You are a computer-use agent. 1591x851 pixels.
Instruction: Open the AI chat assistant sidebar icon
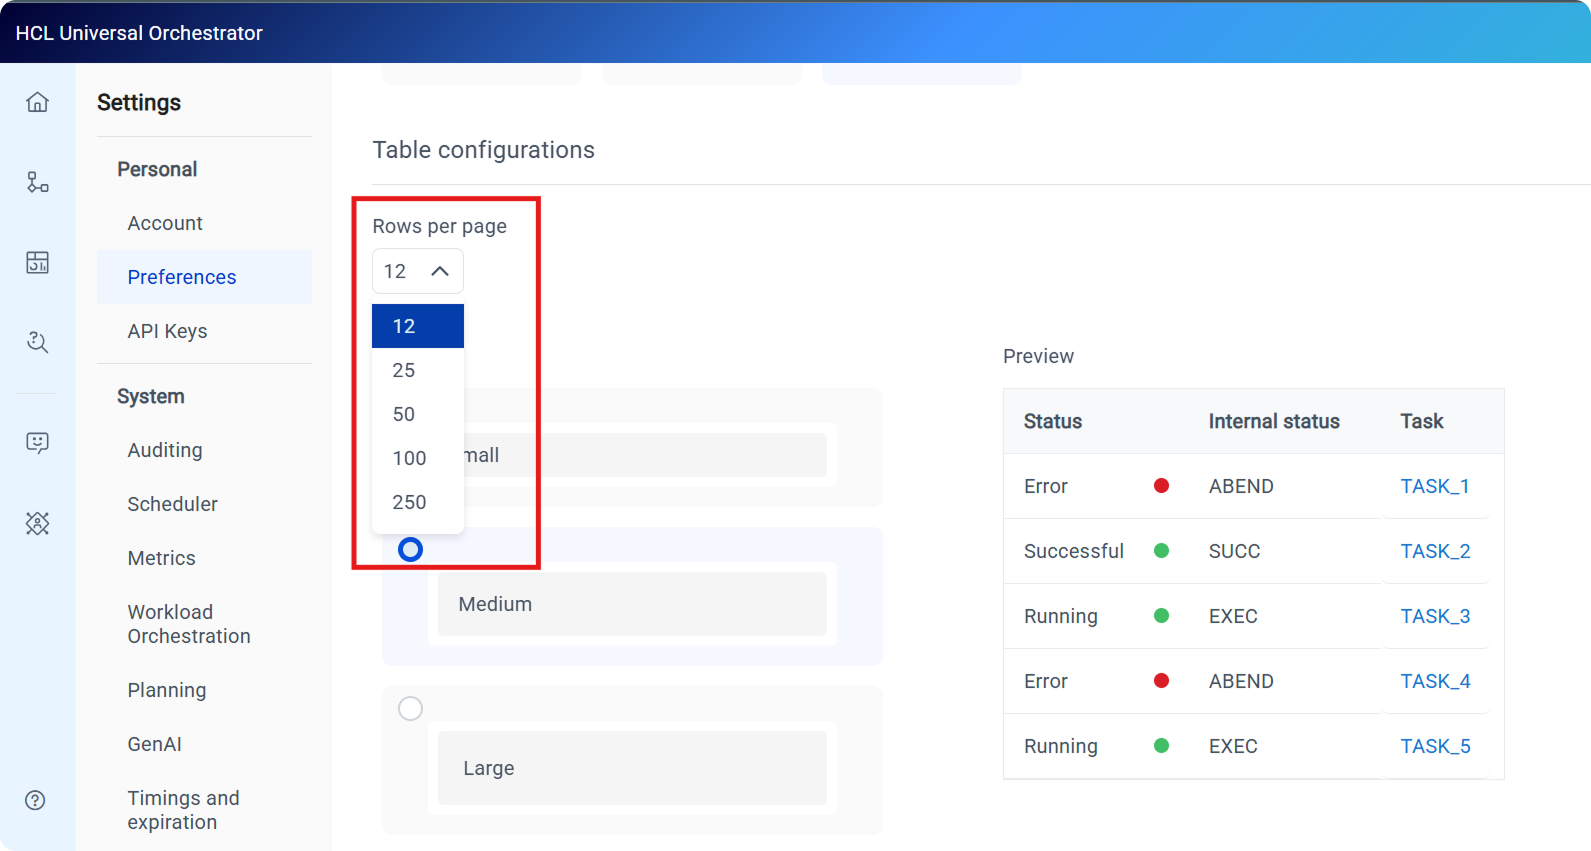click(x=37, y=443)
